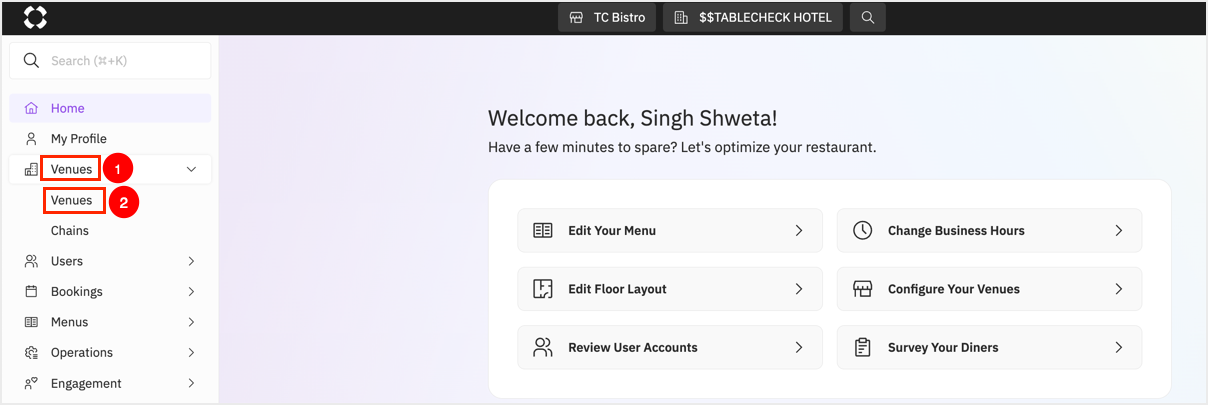Open the search magnifier in the top bar
Screen dimensions: 1208x405
868,18
